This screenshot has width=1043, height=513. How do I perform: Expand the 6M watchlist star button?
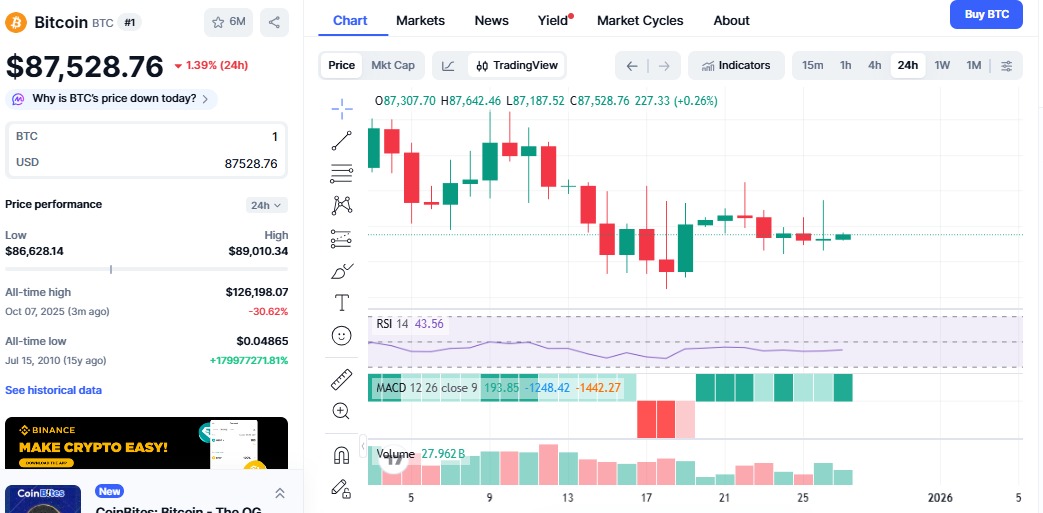coord(228,21)
